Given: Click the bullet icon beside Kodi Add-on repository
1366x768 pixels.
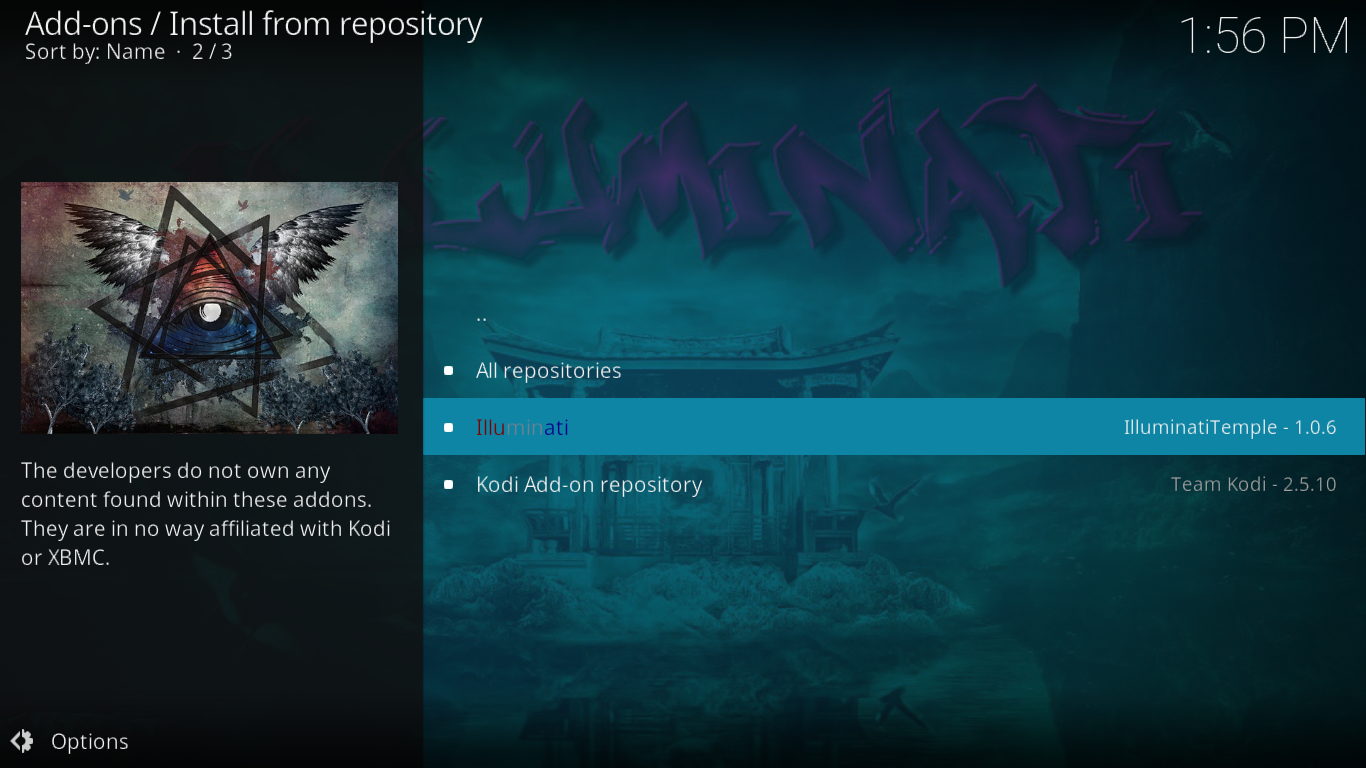Looking at the screenshot, I should tap(449, 485).
